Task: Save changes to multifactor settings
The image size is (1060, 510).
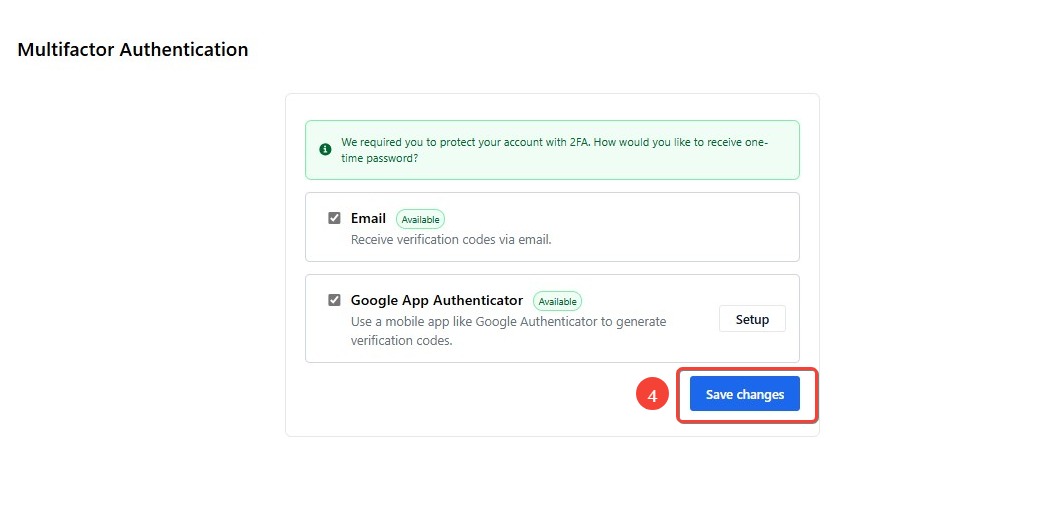Action: click(x=744, y=394)
